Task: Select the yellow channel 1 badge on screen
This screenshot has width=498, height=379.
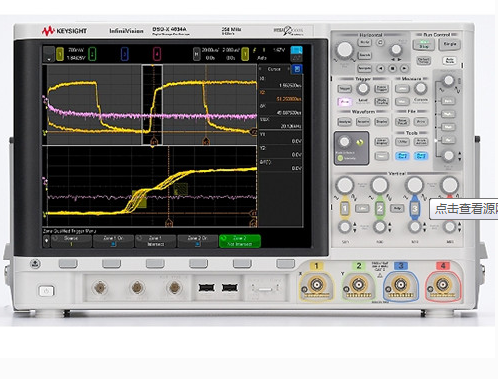Action: click(x=60, y=54)
